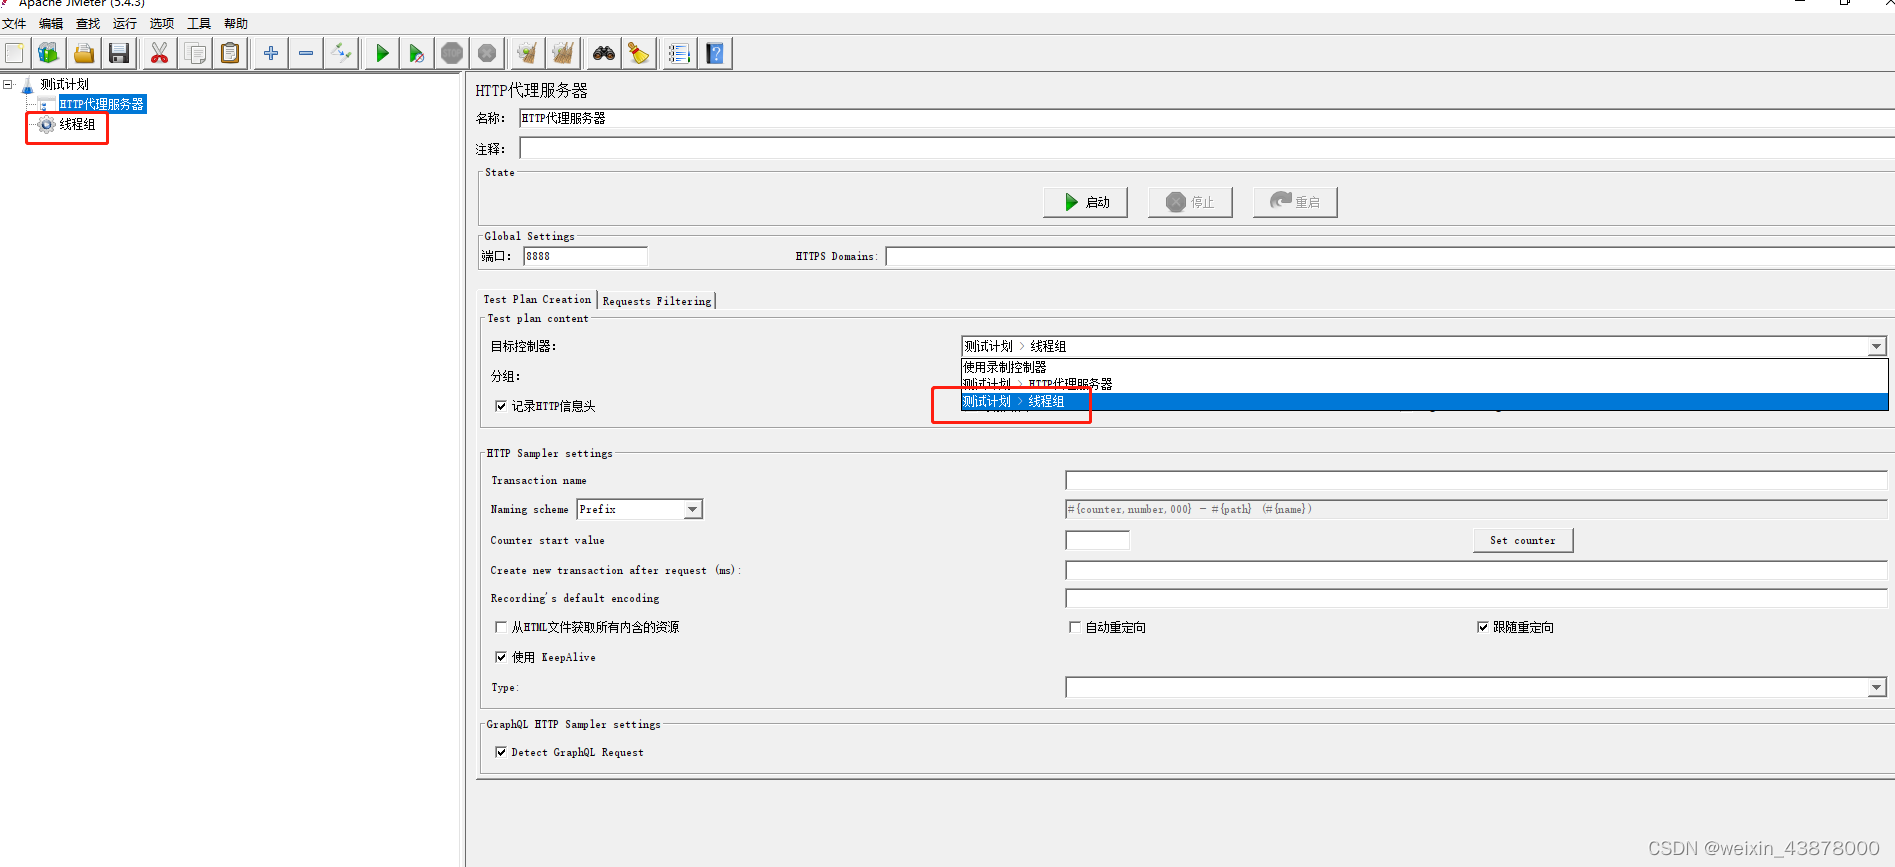1895x867 pixels.
Task: Open the 查找 menu
Action: pyautogui.click(x=88, y=24)
